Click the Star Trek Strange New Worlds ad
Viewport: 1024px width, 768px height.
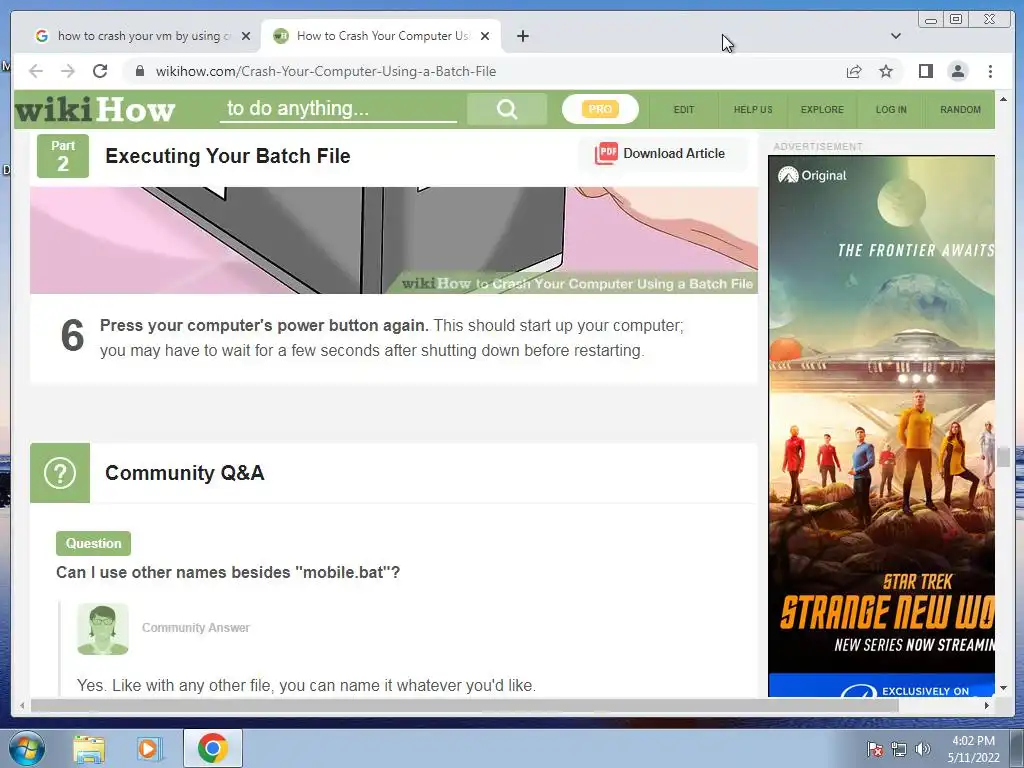coord(882,424)
